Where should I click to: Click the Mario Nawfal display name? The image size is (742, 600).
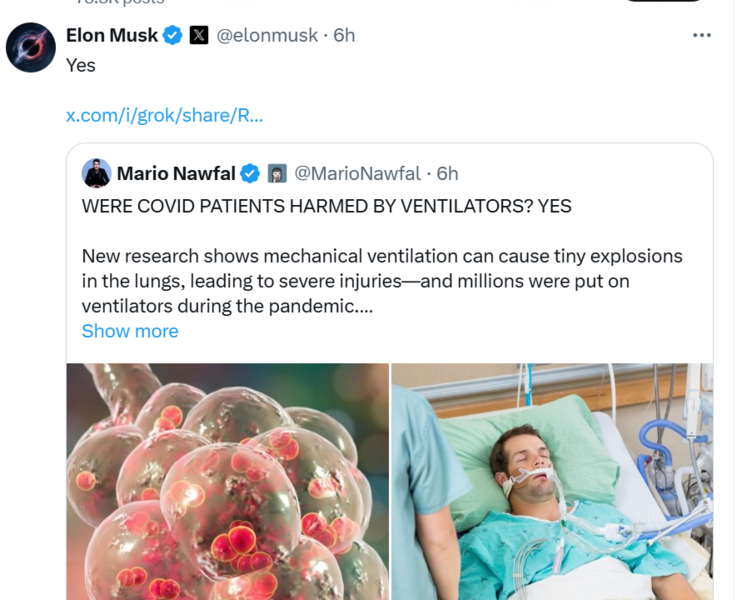(176, 173)
